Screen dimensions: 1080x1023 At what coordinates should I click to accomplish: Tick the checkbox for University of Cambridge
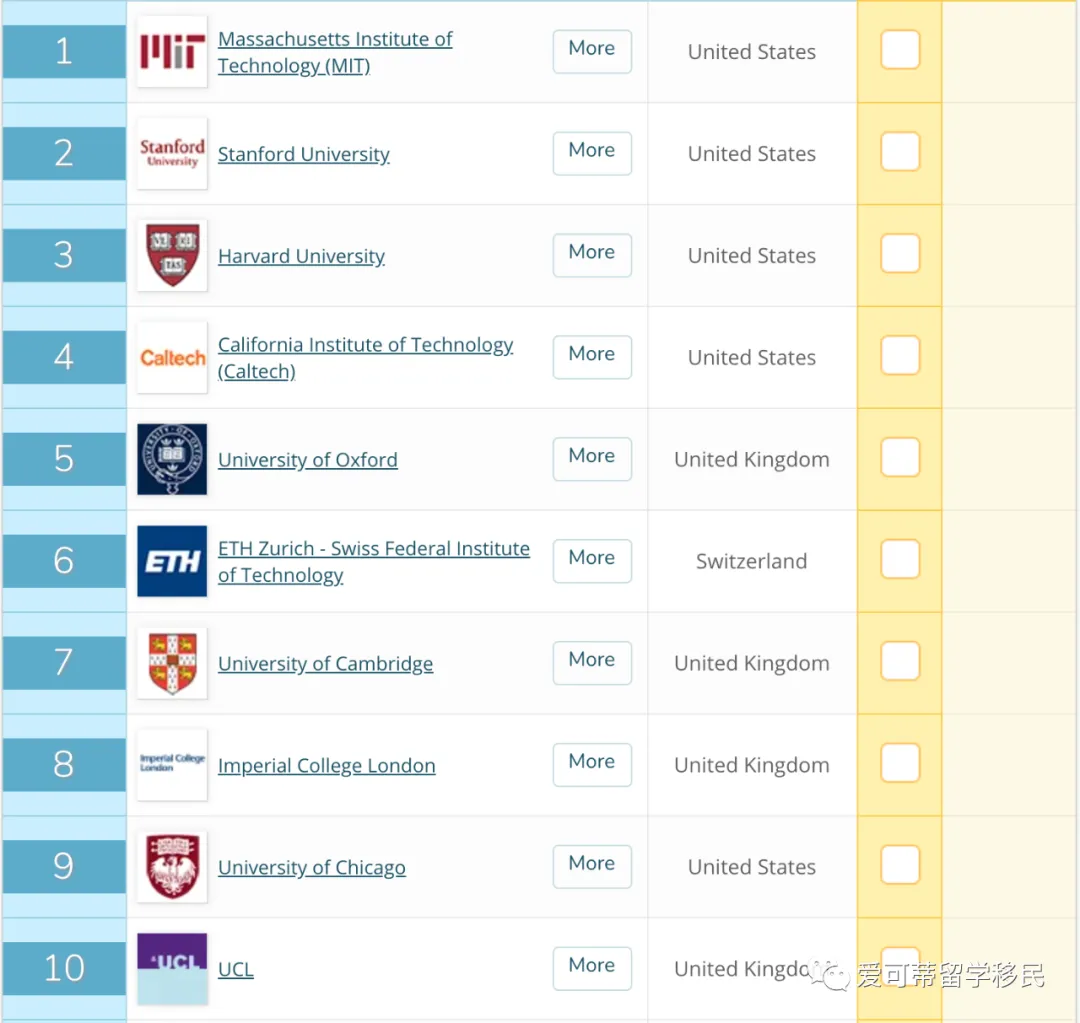click(x=900, y=661)
